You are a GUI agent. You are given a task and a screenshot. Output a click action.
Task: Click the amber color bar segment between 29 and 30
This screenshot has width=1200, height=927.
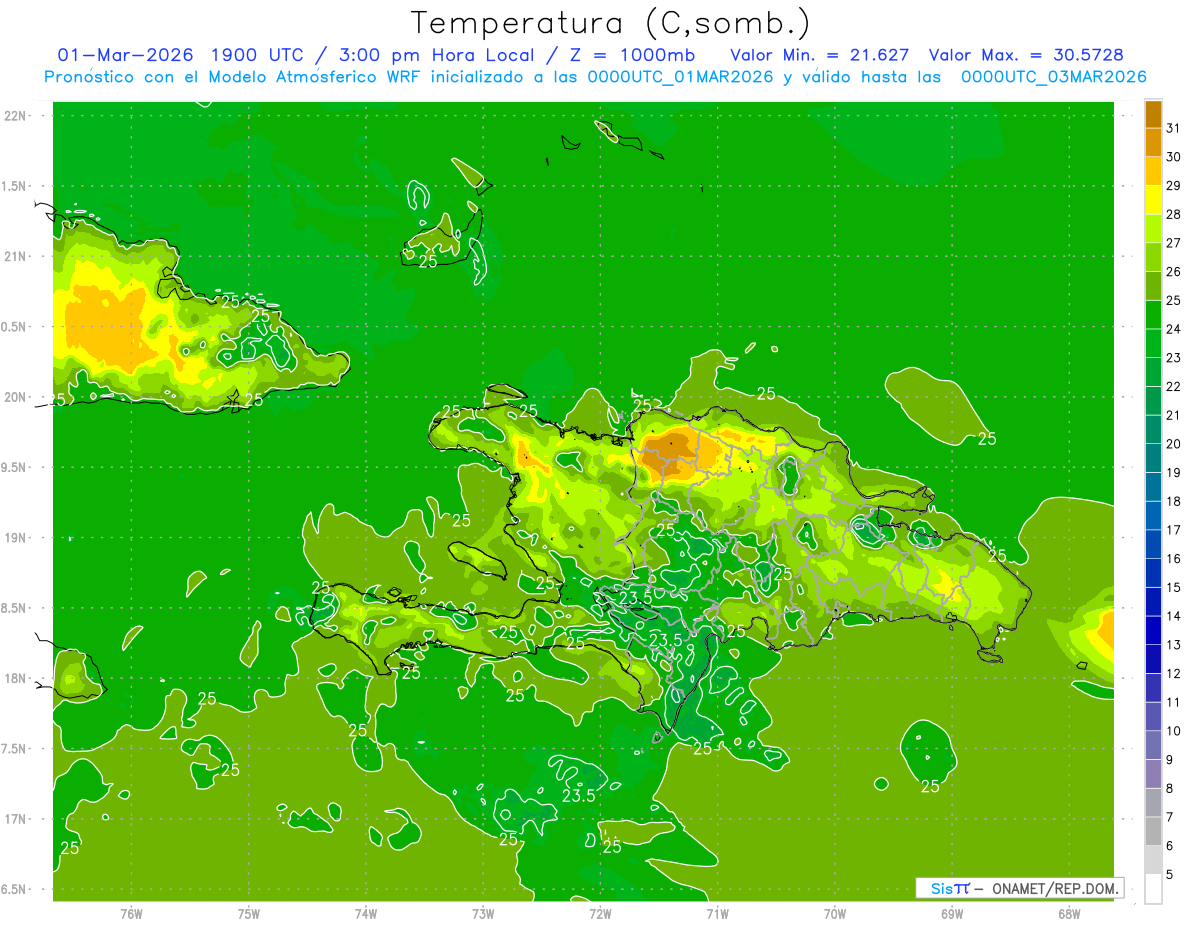[1153, 172]
